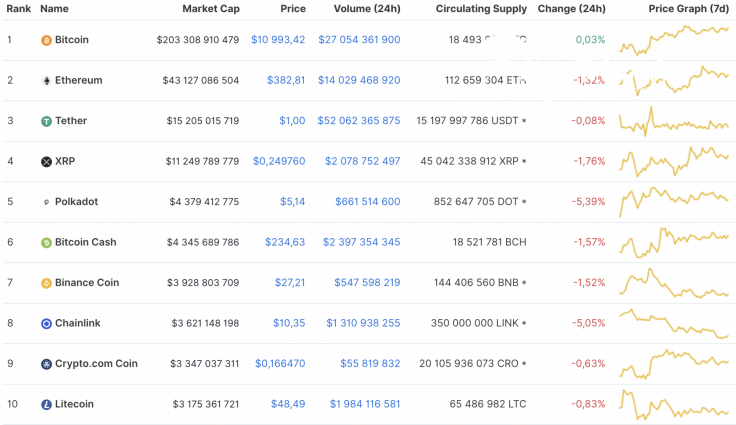The width and height of the screenshot is (736, 425).
Task: Click the Bitcoin coin icon
Action: click(46, 40)
